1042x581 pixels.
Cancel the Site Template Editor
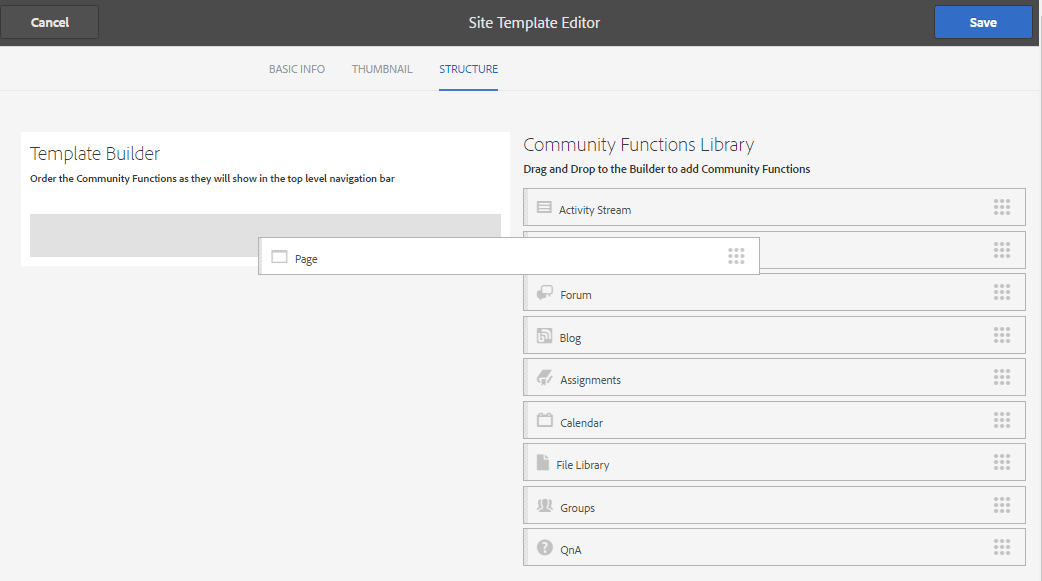[x=50, y=22]
